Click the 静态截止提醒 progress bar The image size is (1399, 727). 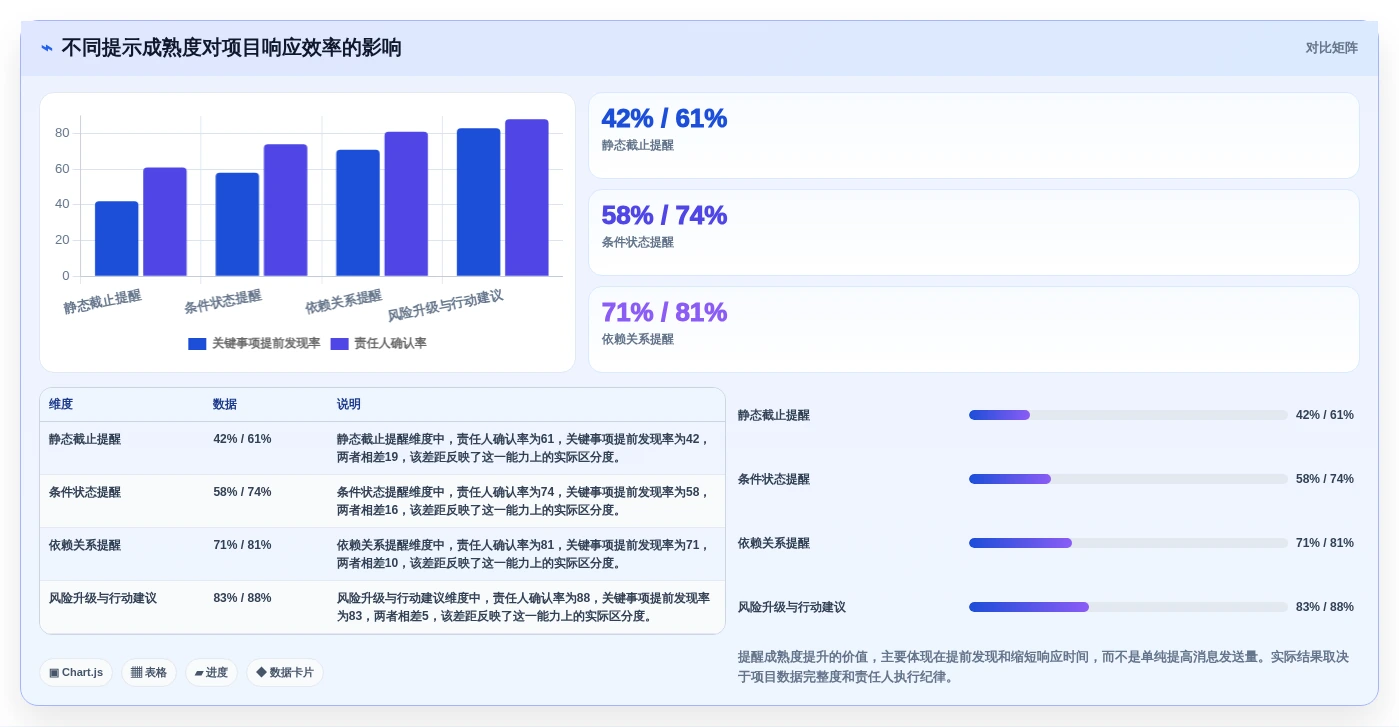pyautogui.click(x=1128, y=415)
